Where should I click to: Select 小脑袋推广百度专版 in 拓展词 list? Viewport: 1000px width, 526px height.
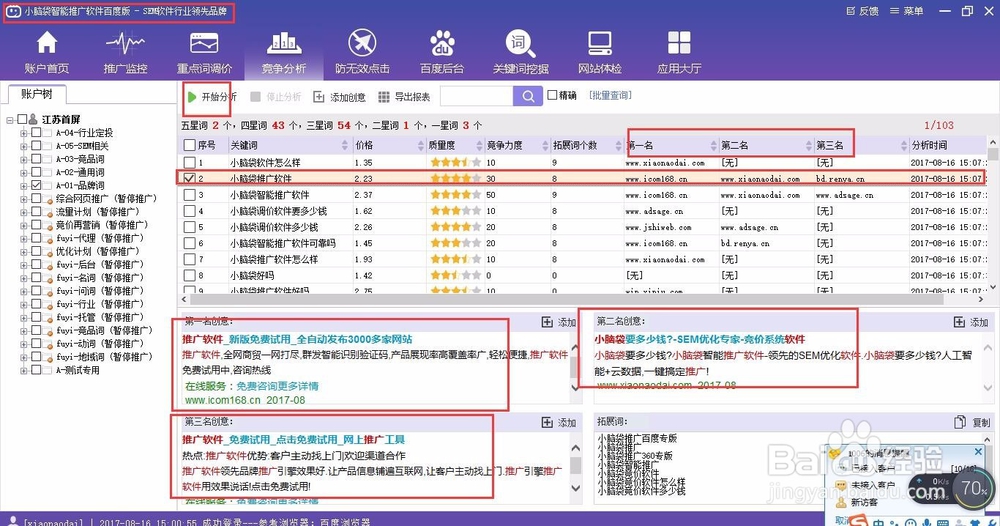click(637, 439)
